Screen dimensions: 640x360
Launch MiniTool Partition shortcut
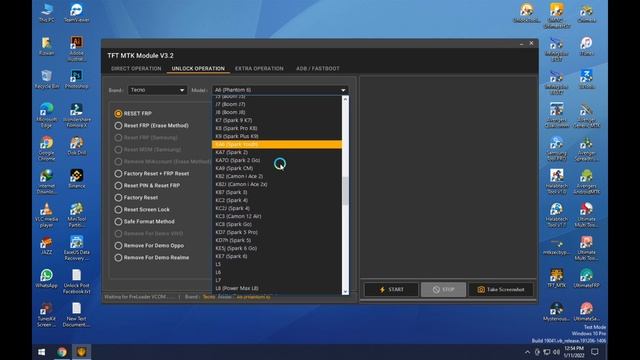pos(76,215)
